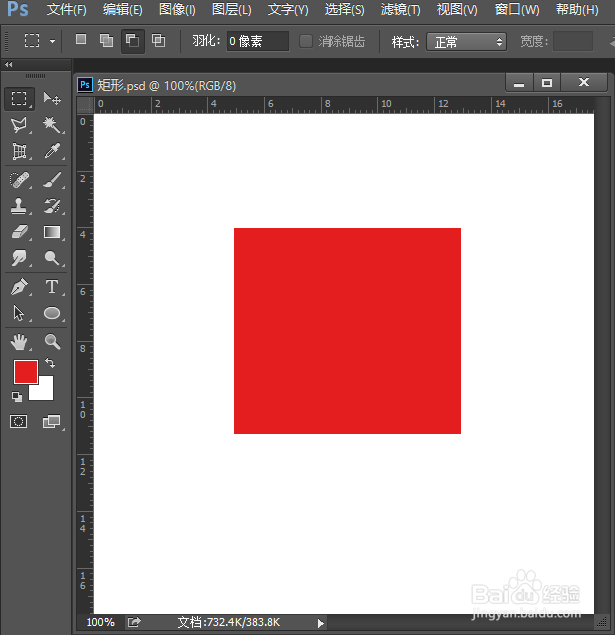Screen dimensions: 615x635
Task: Swap foreground and background colors
Action: click(x=50, y=363)
